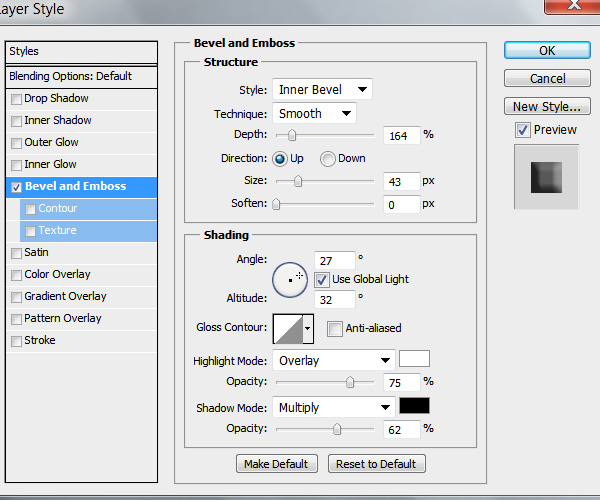Viewport: 600px width, 500px height.
Task: Toggle the Use Global Light checkbox
Action: 321,280
